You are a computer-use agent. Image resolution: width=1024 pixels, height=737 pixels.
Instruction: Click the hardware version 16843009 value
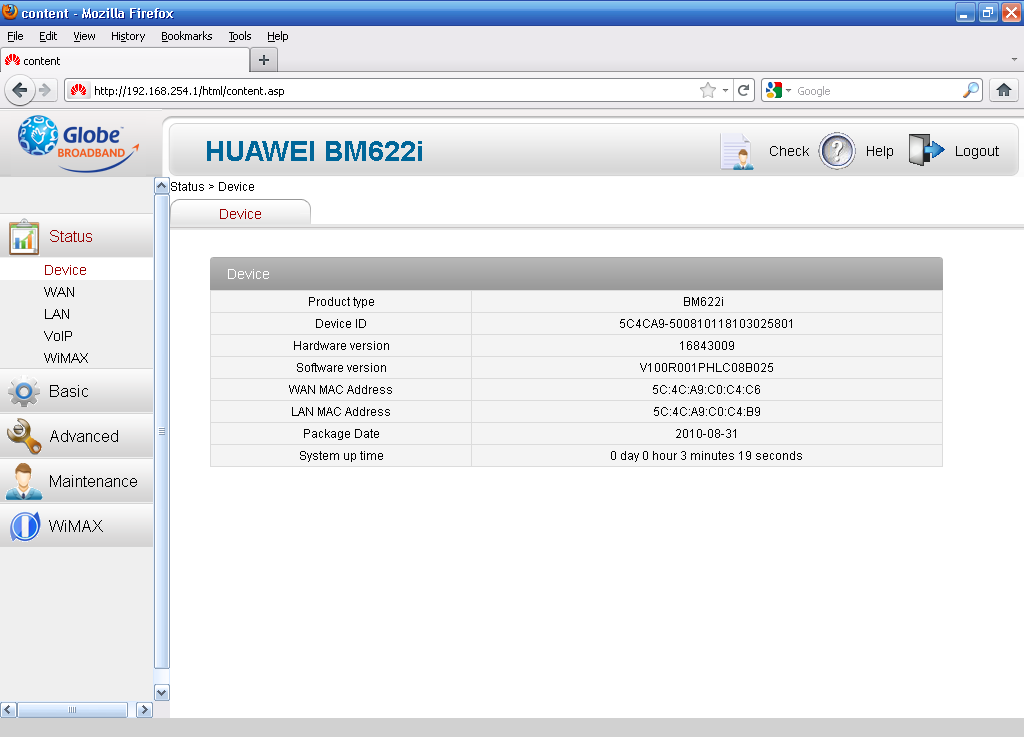tap(707, 346)
